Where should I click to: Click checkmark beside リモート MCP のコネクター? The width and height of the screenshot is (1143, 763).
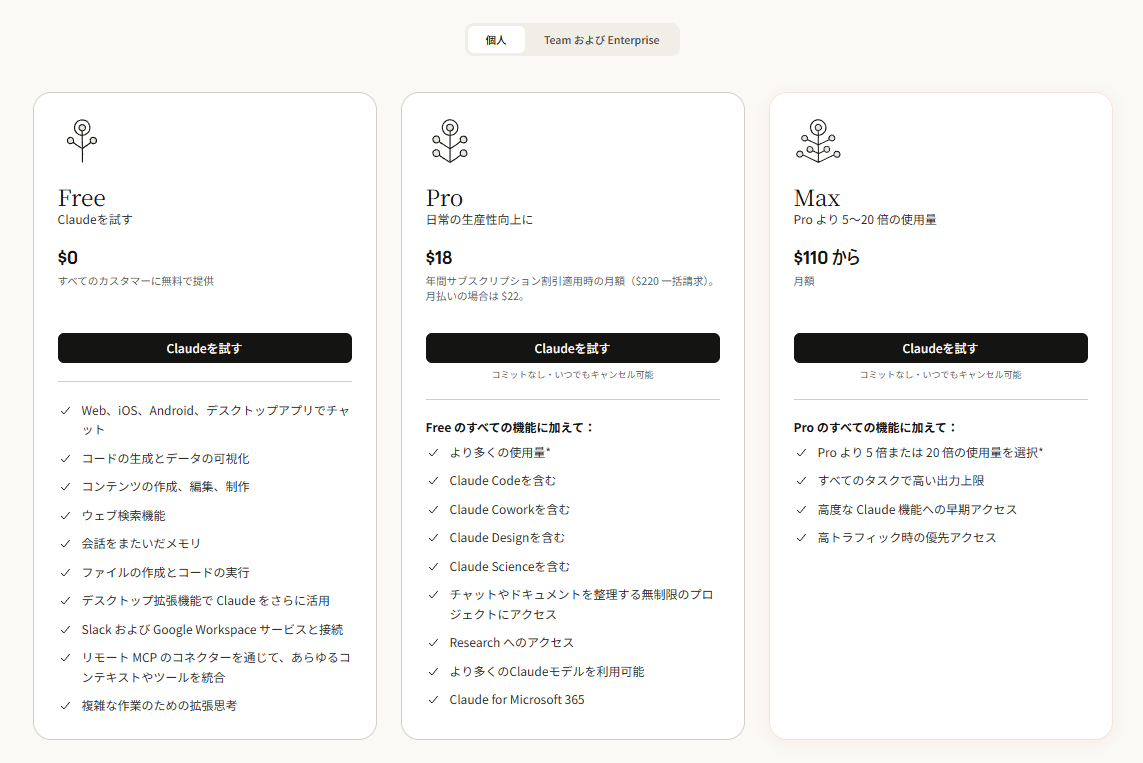click(x=66, y=658)
